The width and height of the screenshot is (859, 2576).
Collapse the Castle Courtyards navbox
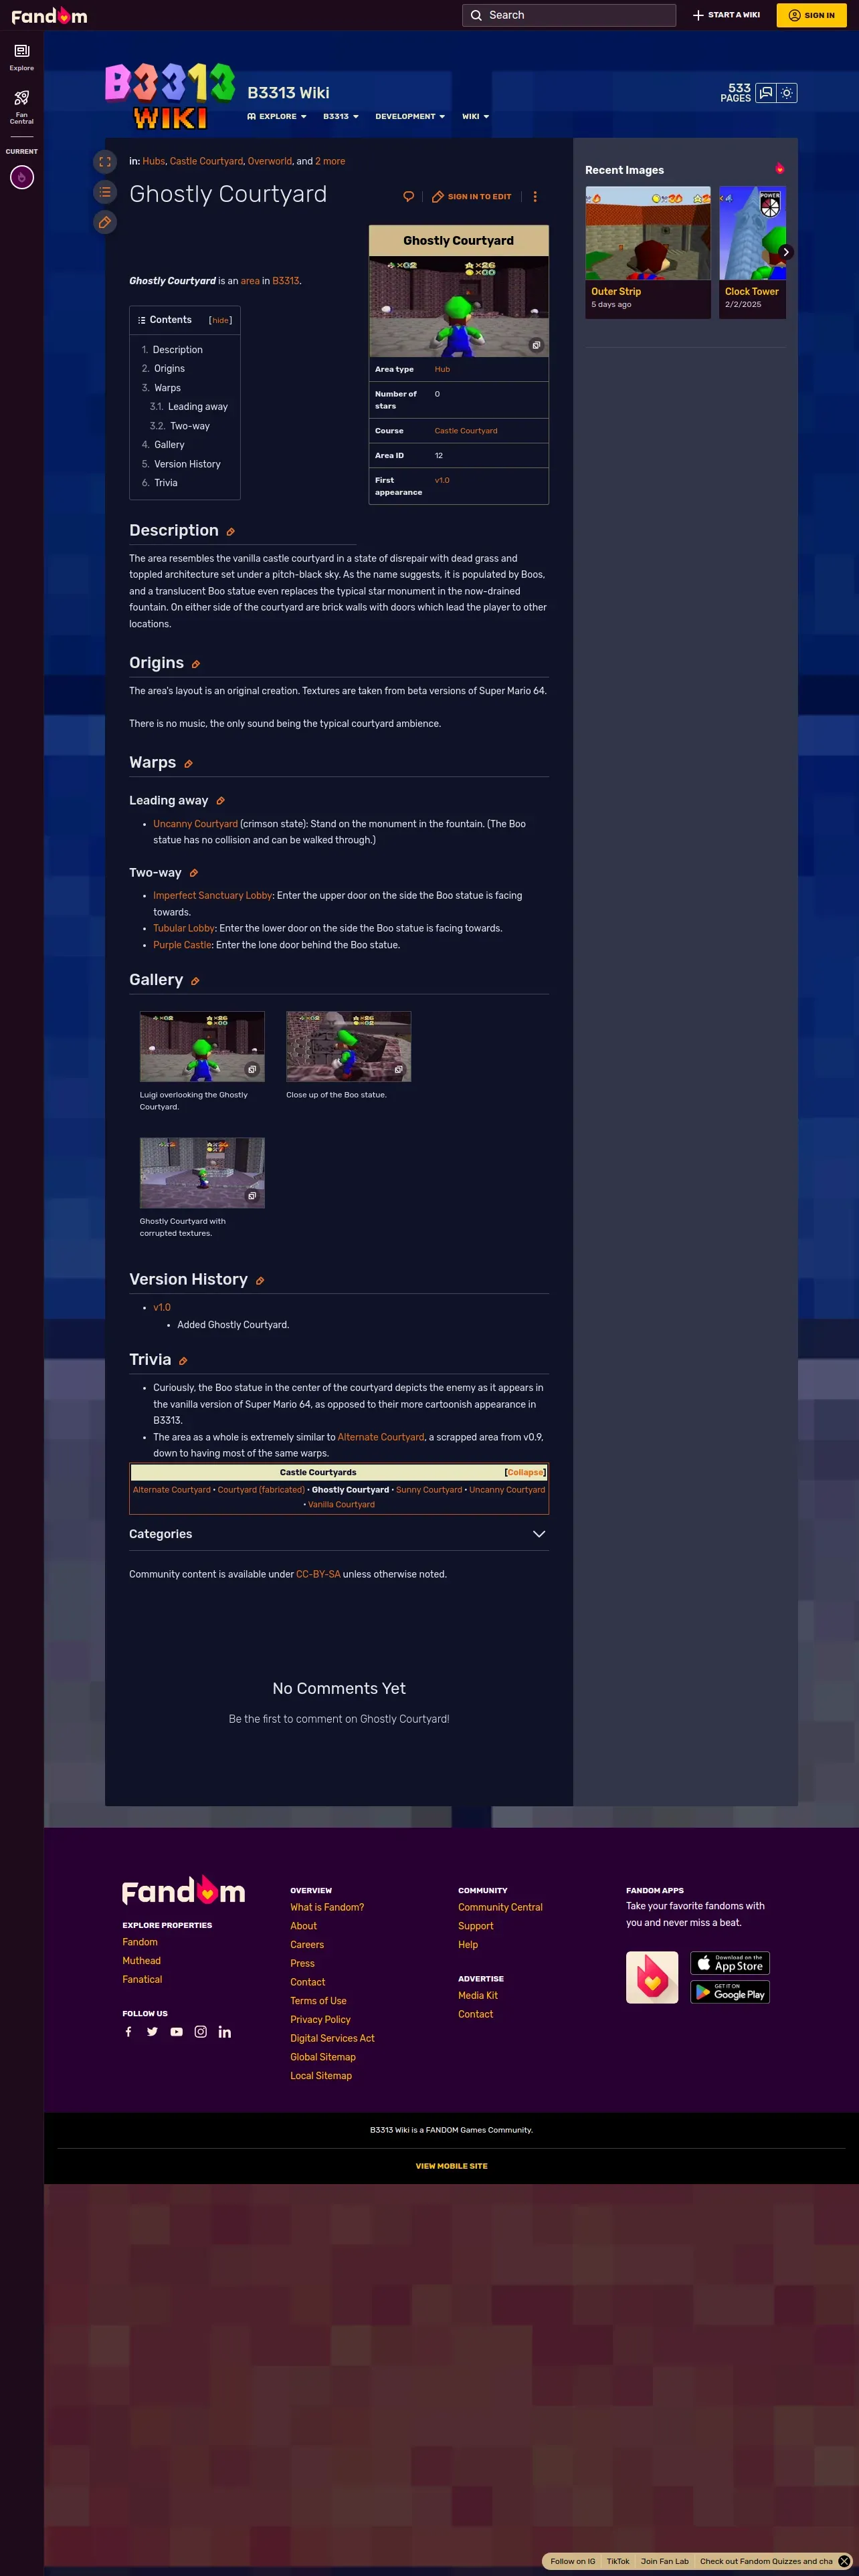(525, 1472)
